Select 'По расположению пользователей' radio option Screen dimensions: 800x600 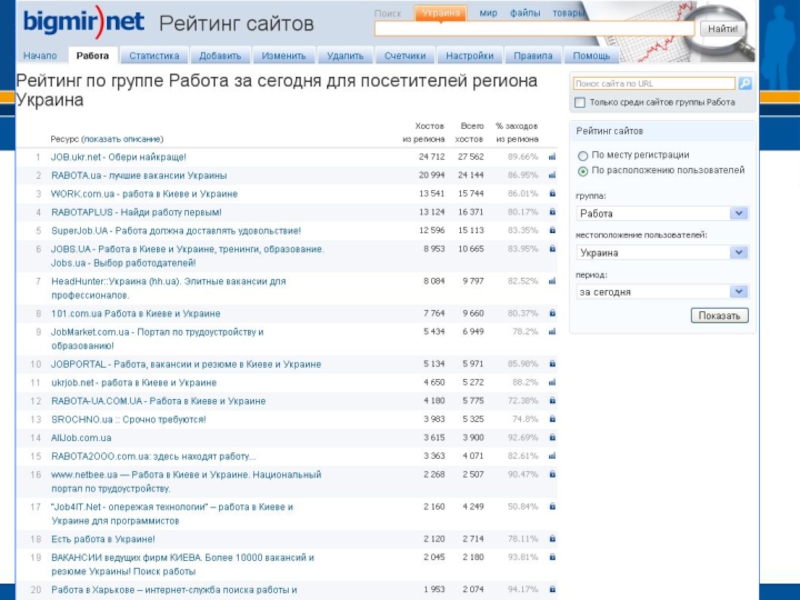[x=583, y=171]
